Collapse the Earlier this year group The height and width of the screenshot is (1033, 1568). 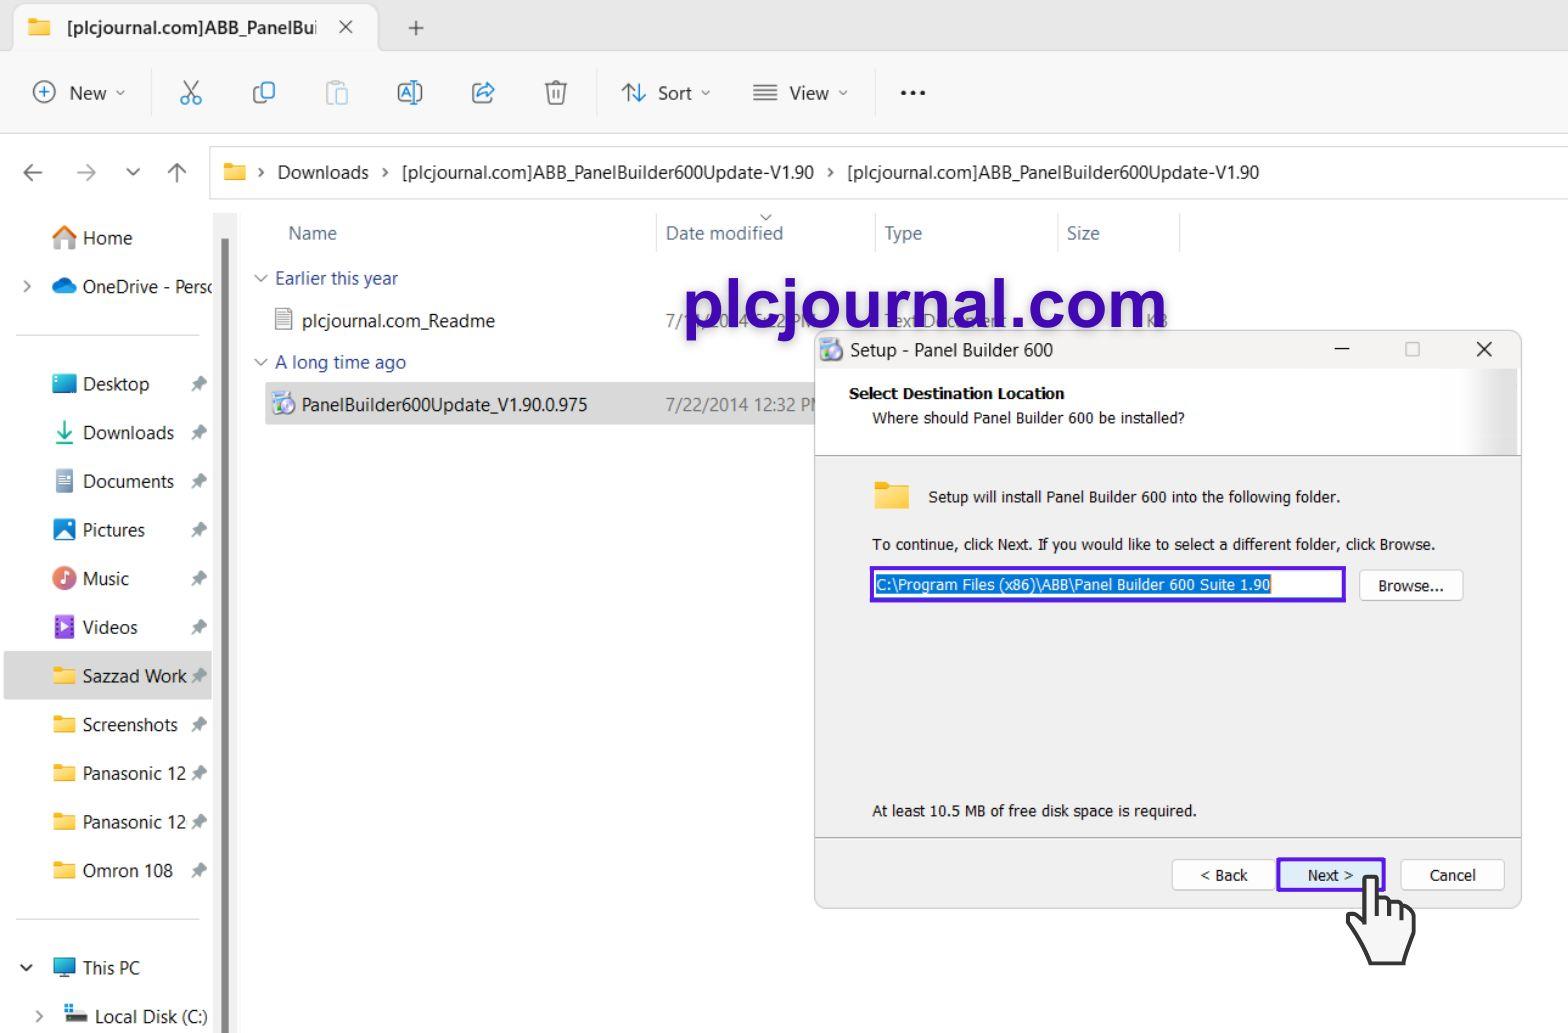click(x=261, y=278)
